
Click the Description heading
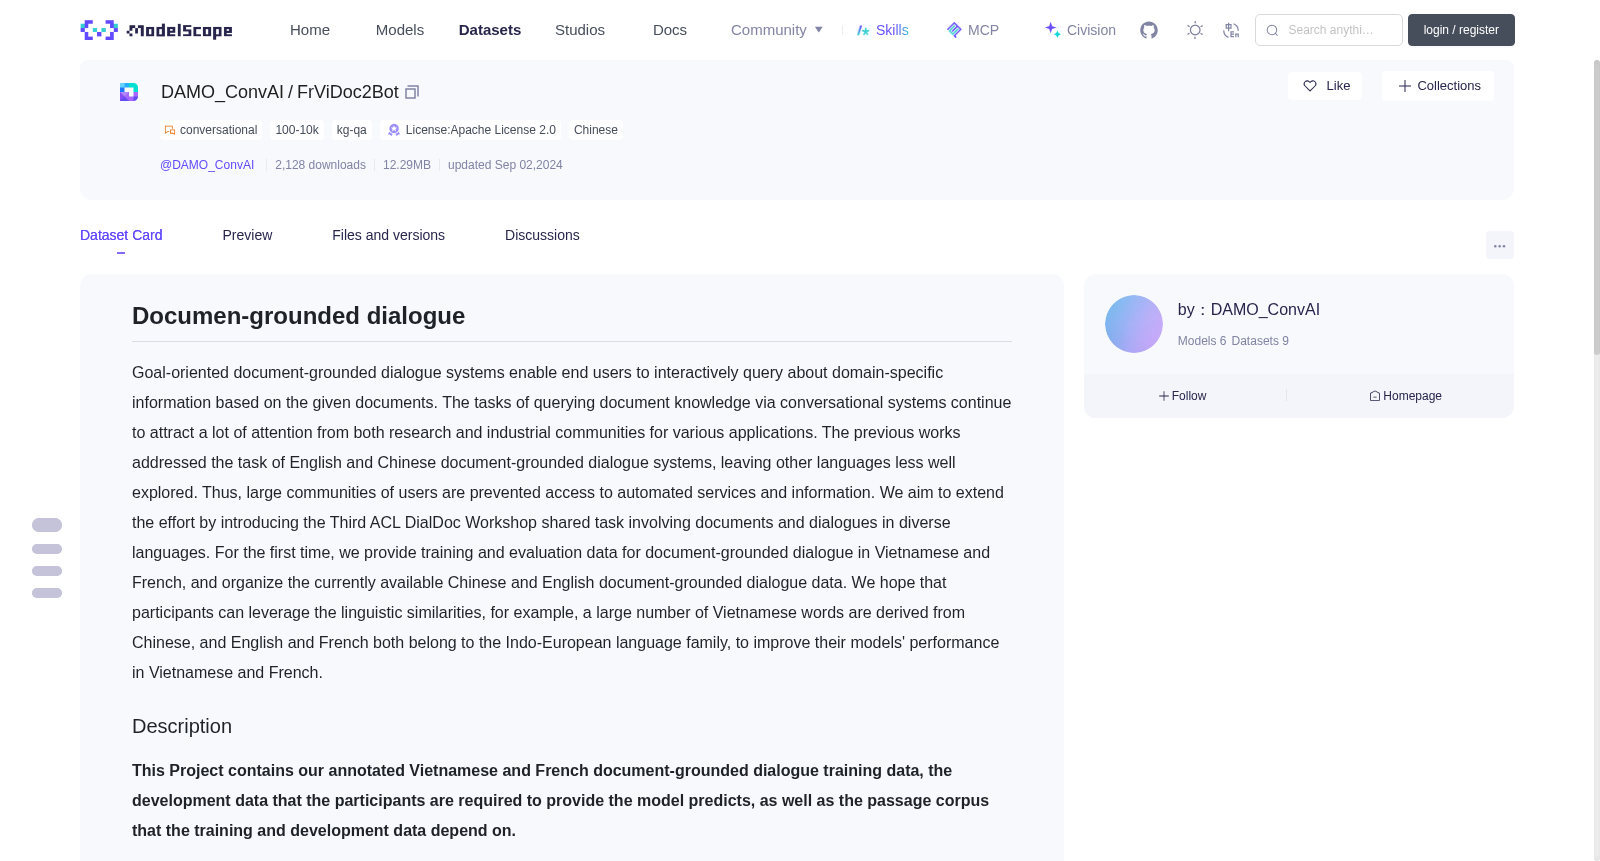(182, 727)
